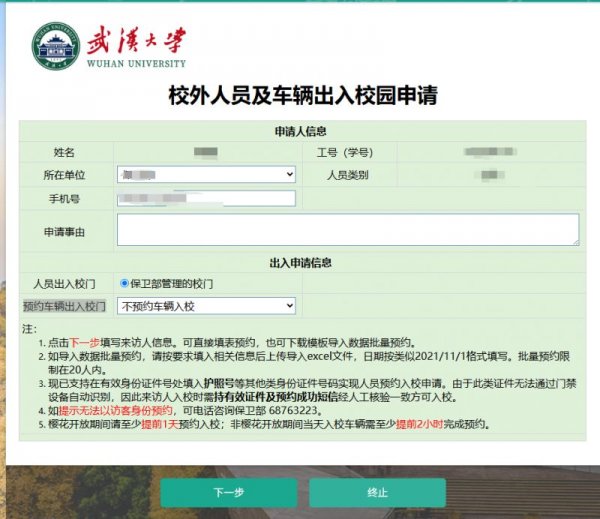
Task: Click the 终止 button
Action: tap(377, 492)
